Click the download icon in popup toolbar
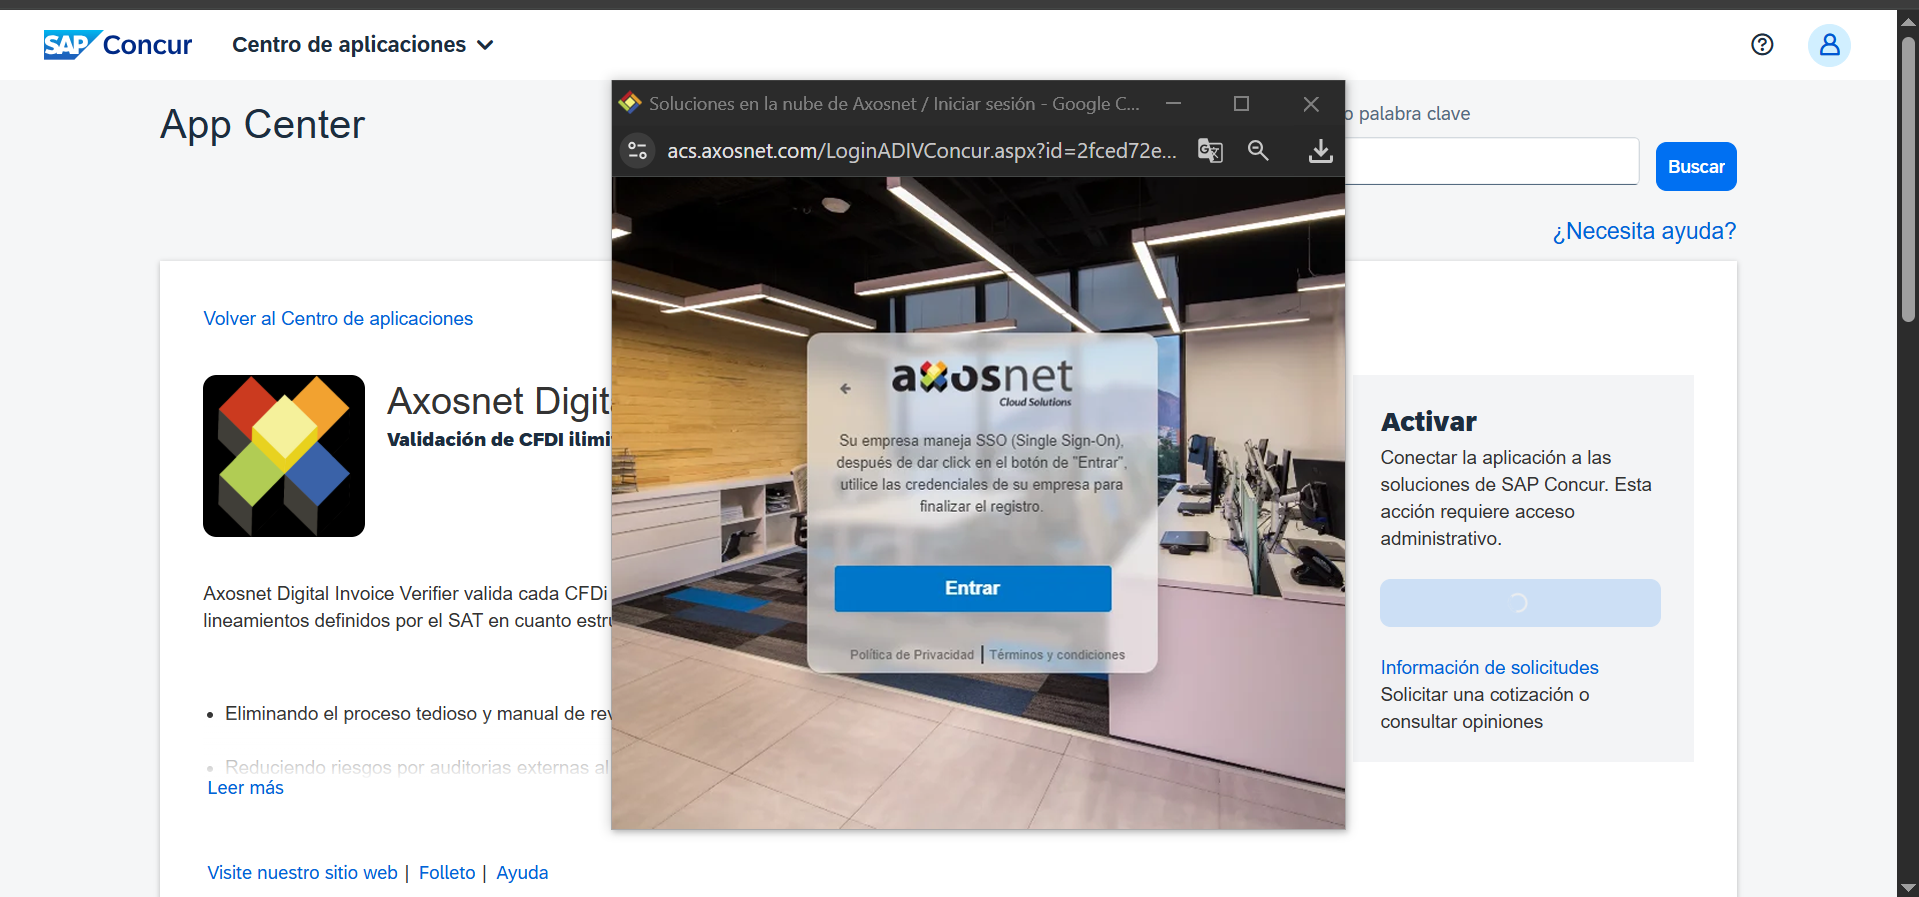Screen dimensions: 1919x897 point(1320,151)
